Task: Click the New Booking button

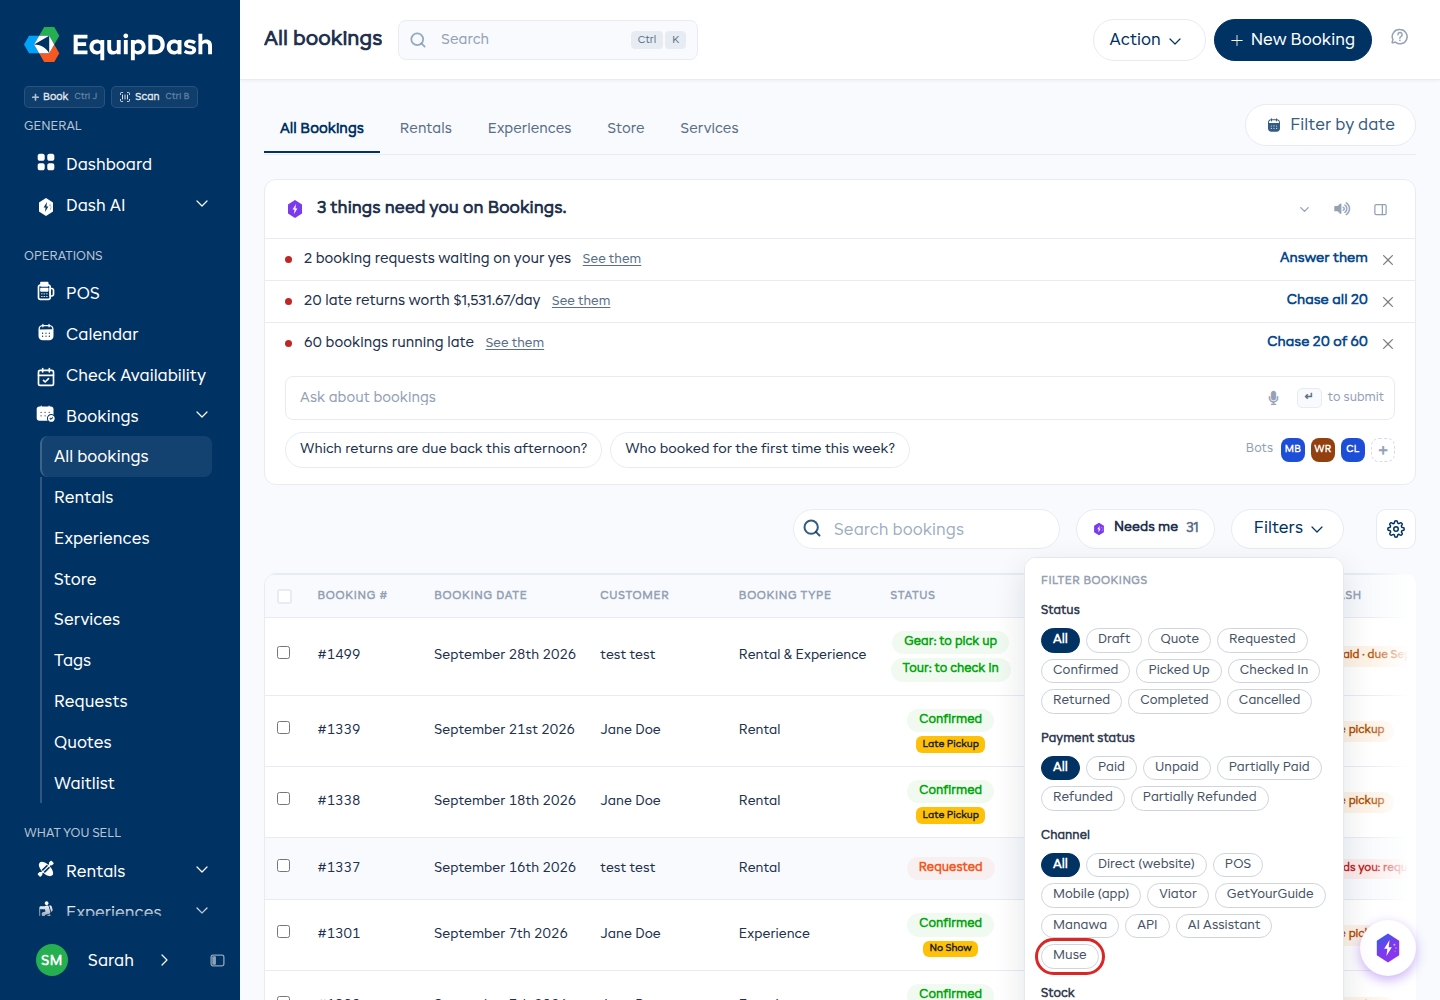Action: coord(1293,40)
